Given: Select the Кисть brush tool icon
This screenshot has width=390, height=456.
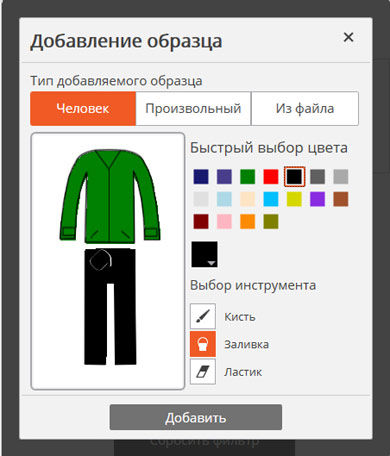Looking at the screenshot, I should 203,316.
